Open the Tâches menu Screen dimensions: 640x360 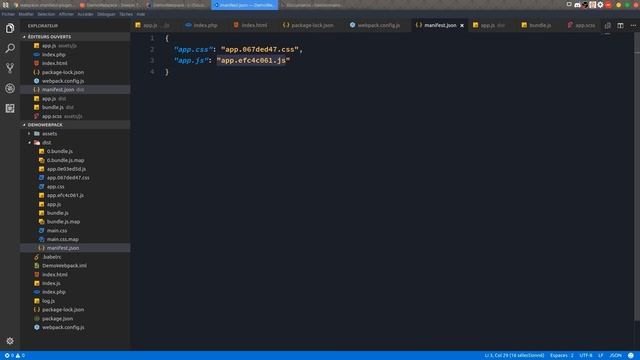(x=126, y=14)
